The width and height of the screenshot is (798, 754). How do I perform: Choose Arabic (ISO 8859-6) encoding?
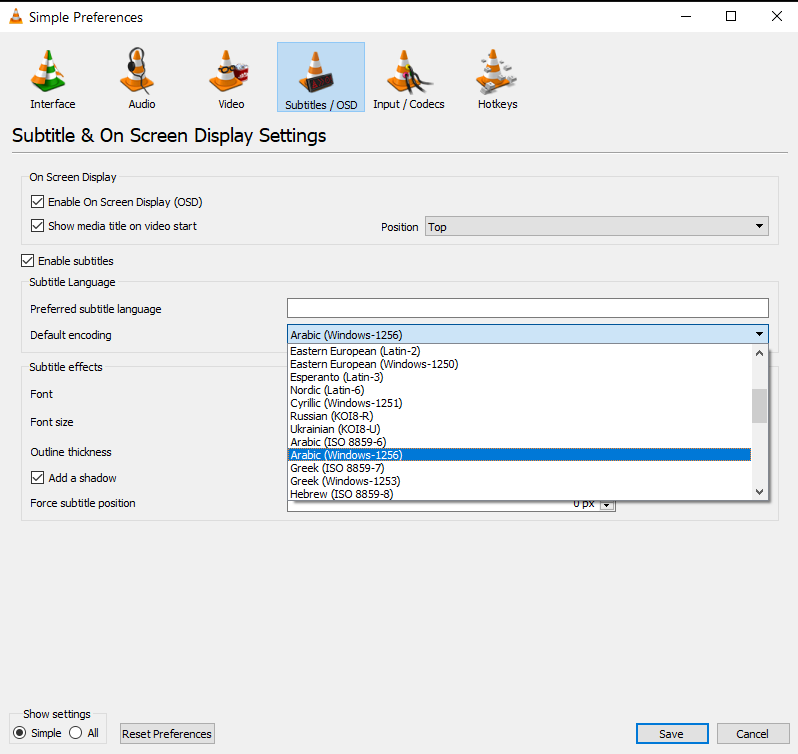[519, 442]
